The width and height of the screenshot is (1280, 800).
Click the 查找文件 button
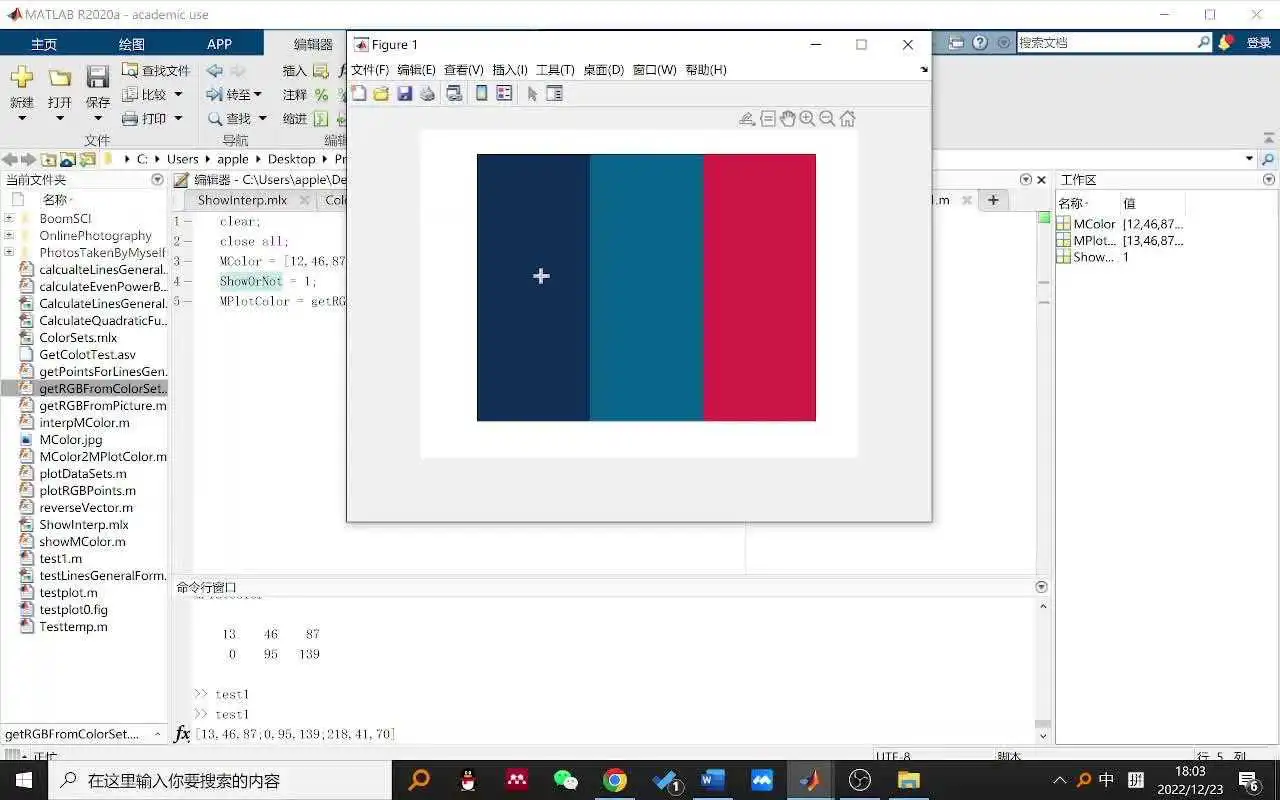[x=156, y=71]
